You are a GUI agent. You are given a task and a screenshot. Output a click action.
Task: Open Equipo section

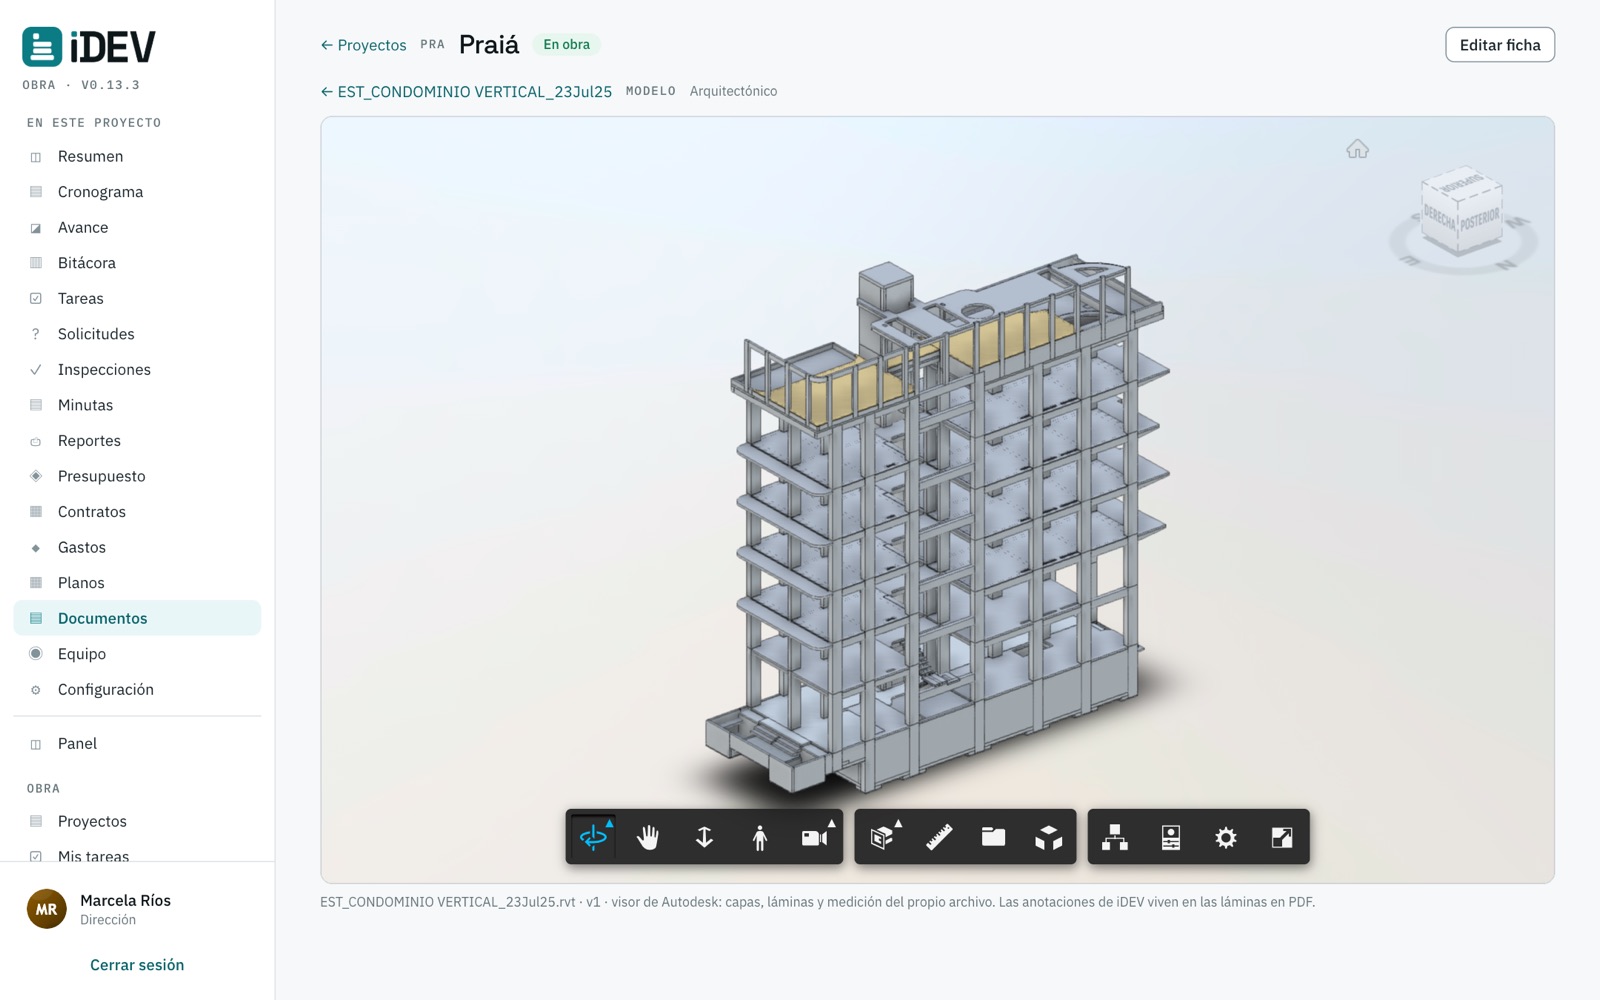pyautogui.click(x=137, y=654)
